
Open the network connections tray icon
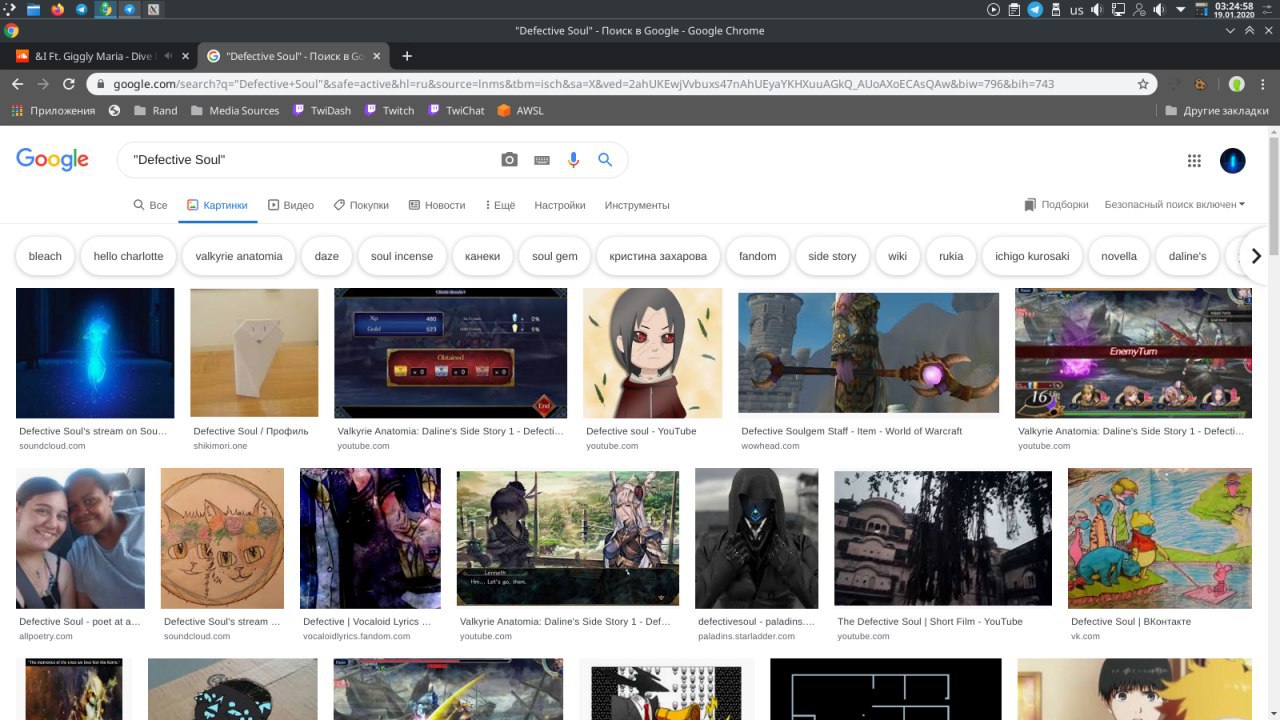point(1119,9)
